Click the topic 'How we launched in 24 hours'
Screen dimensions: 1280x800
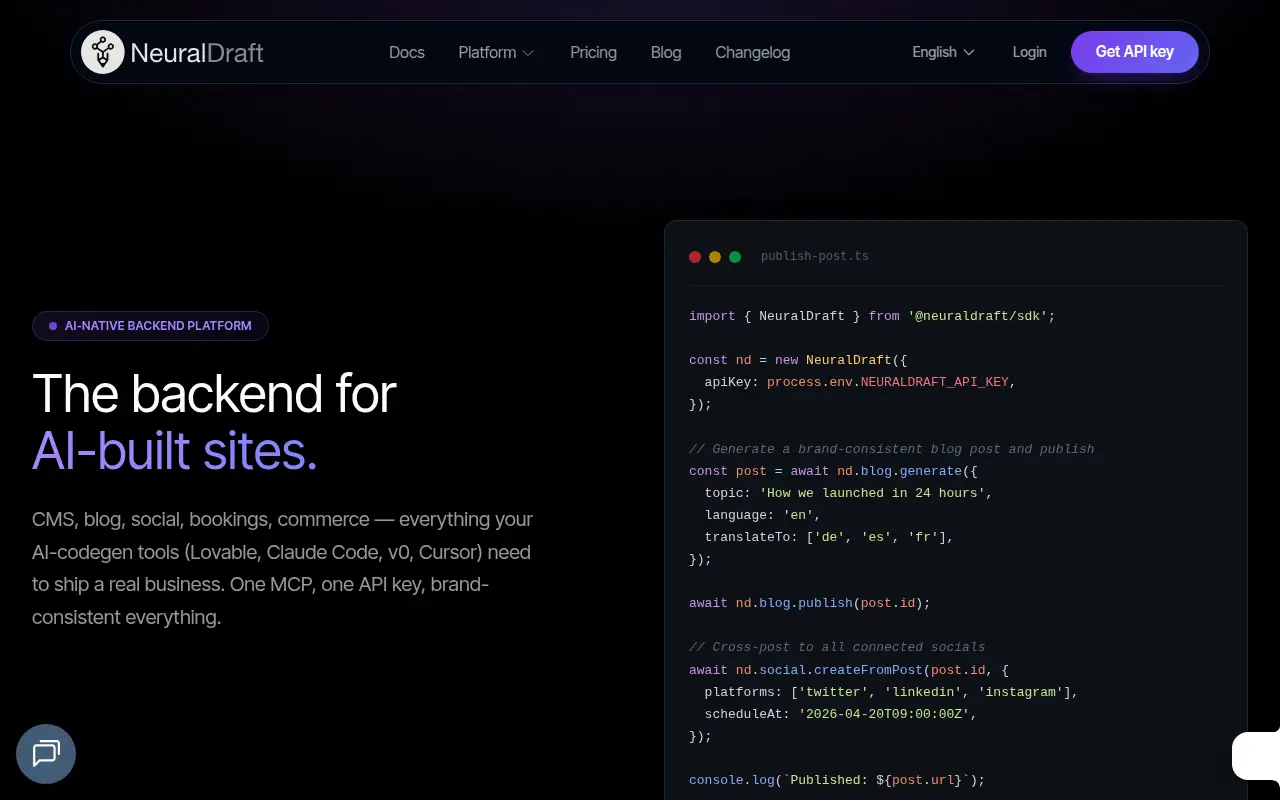pos(848,493)
